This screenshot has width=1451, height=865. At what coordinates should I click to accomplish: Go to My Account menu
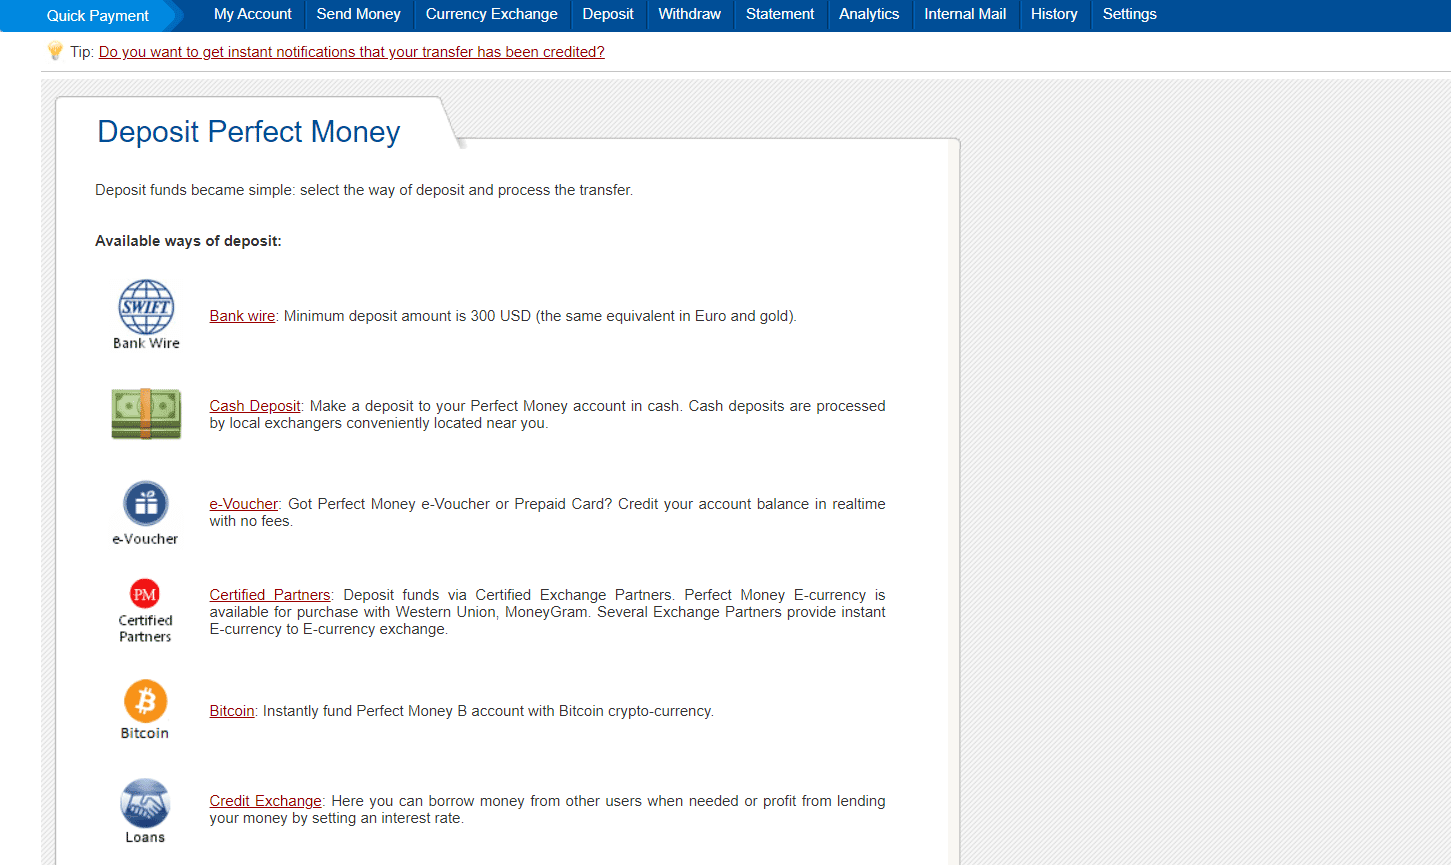[x=253, y=14]
